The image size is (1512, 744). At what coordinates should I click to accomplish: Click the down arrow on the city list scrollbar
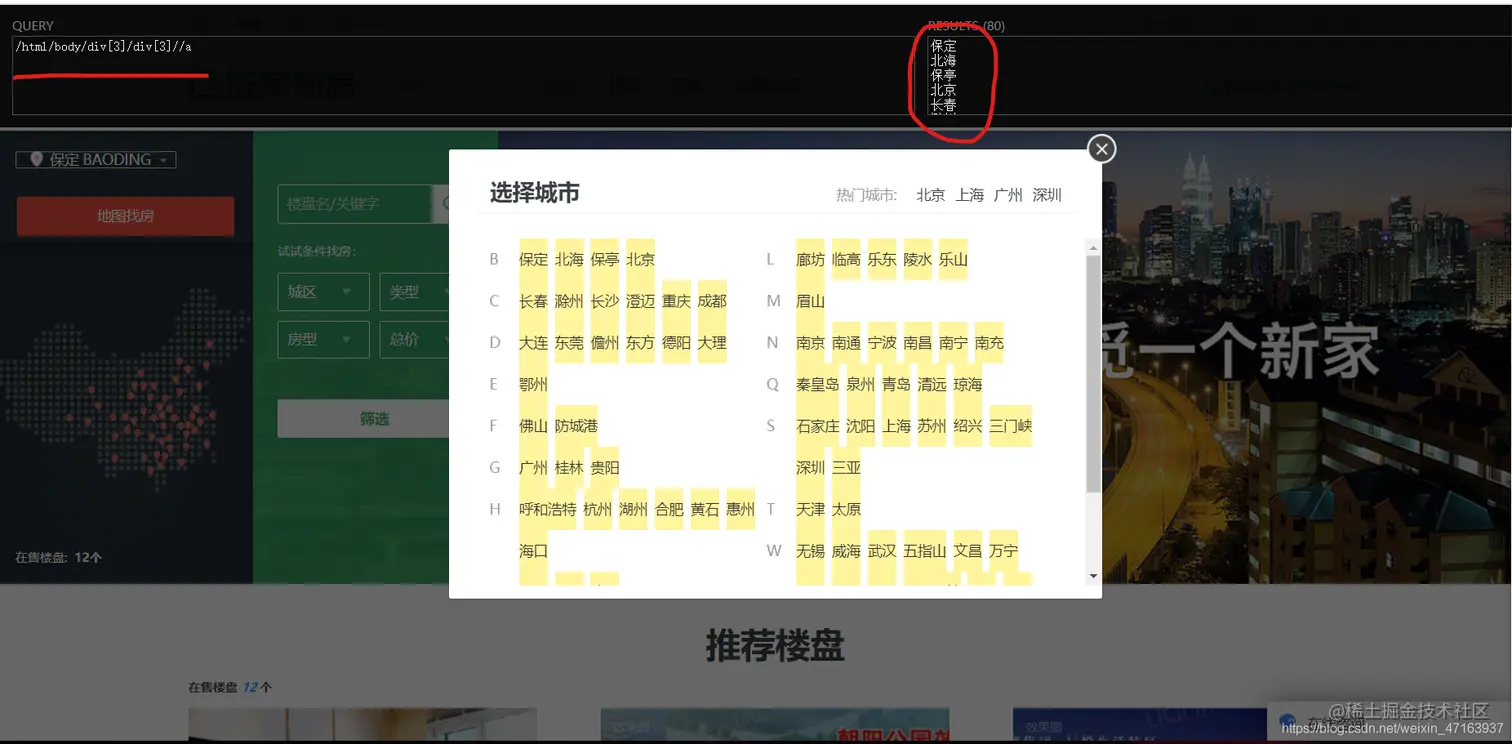(x=1092, y=576)
